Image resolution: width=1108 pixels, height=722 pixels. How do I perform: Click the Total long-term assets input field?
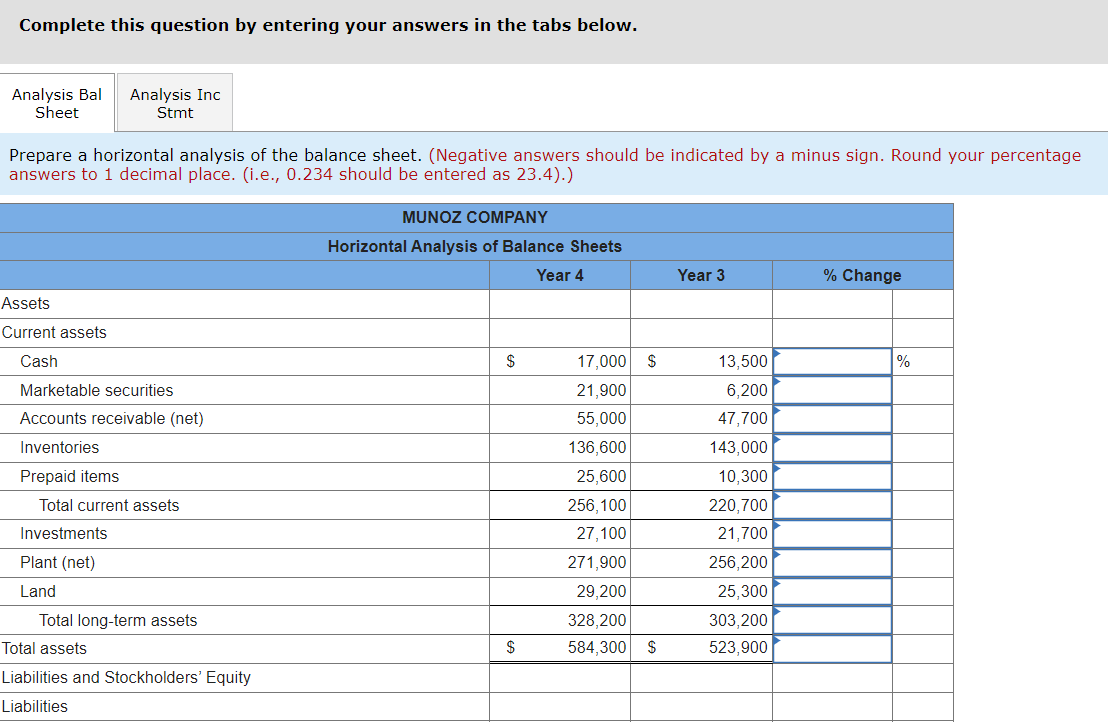tap(832, 619)
